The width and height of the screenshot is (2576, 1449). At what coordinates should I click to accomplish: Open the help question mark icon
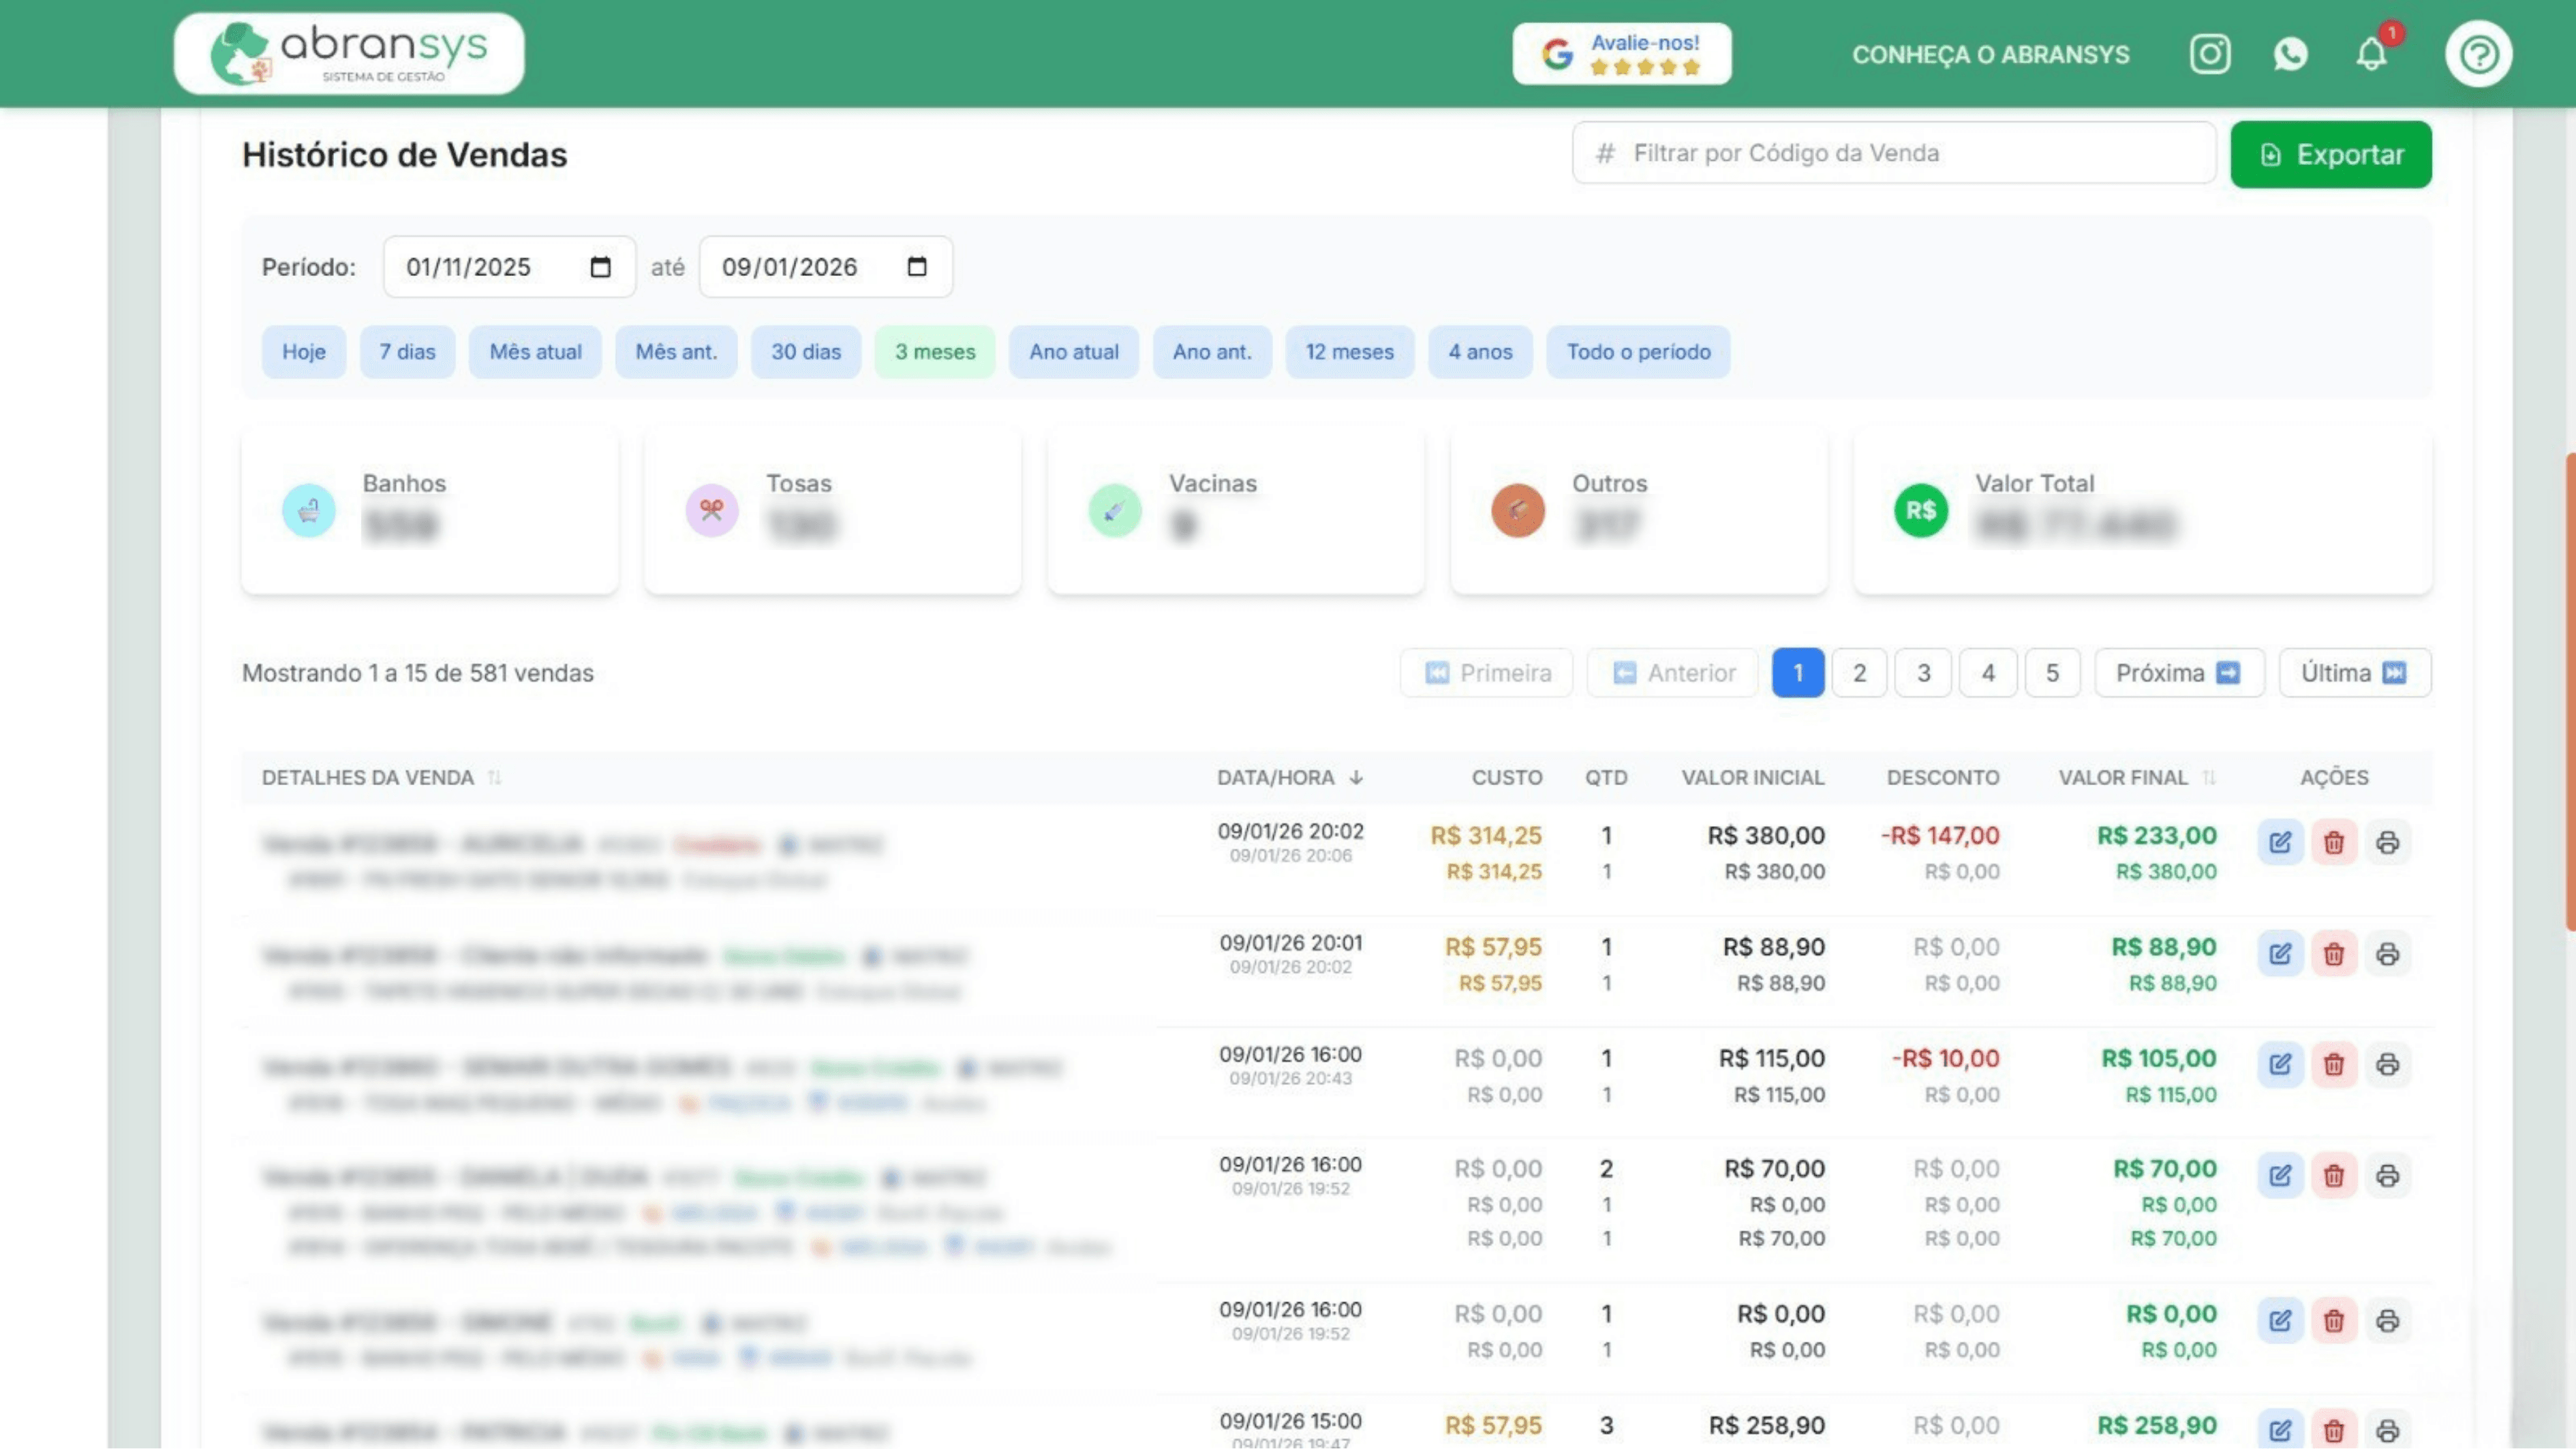tap(2478, 54)
